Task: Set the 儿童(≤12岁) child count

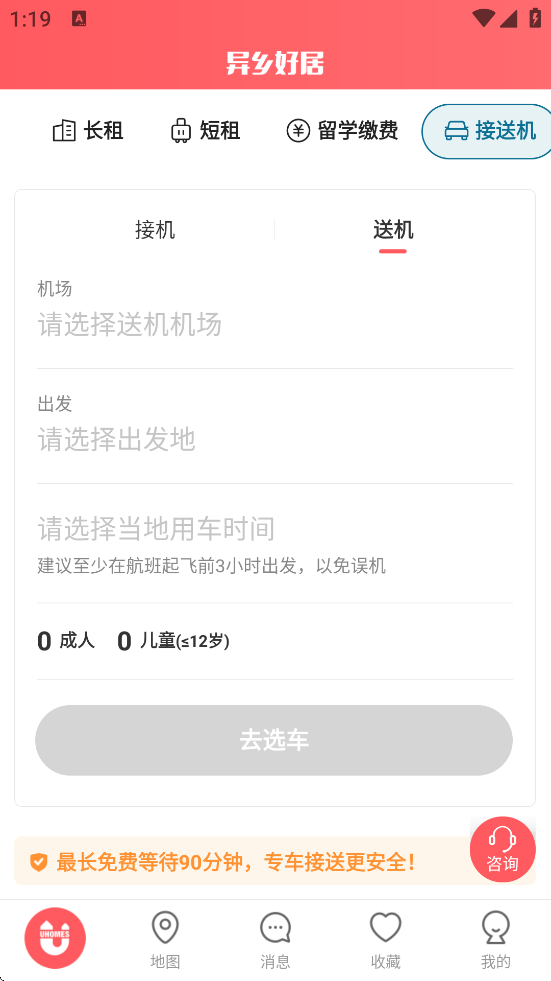Action: point(173,641)
